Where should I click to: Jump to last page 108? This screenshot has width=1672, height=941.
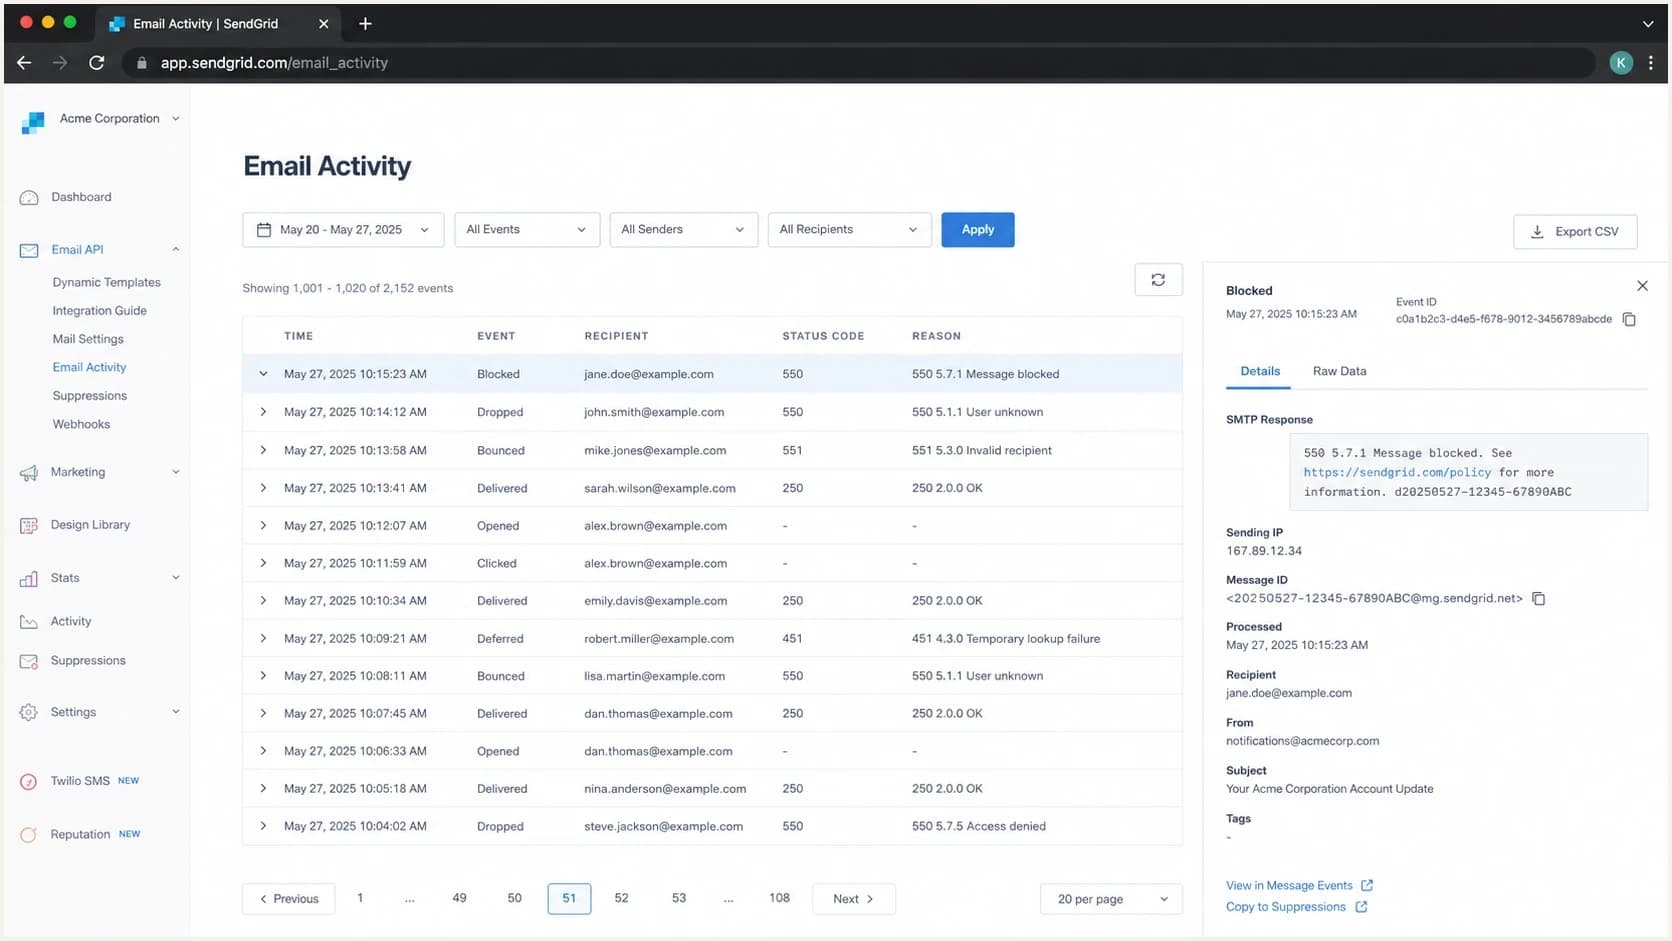point(779,898)
